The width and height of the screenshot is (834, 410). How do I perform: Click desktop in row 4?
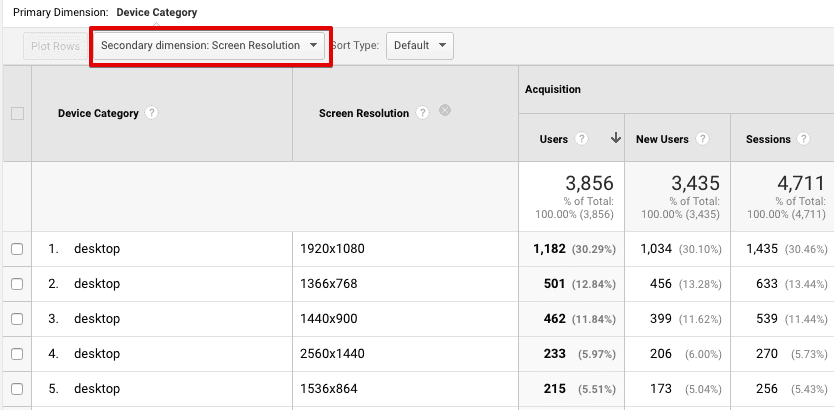[97, 354]
